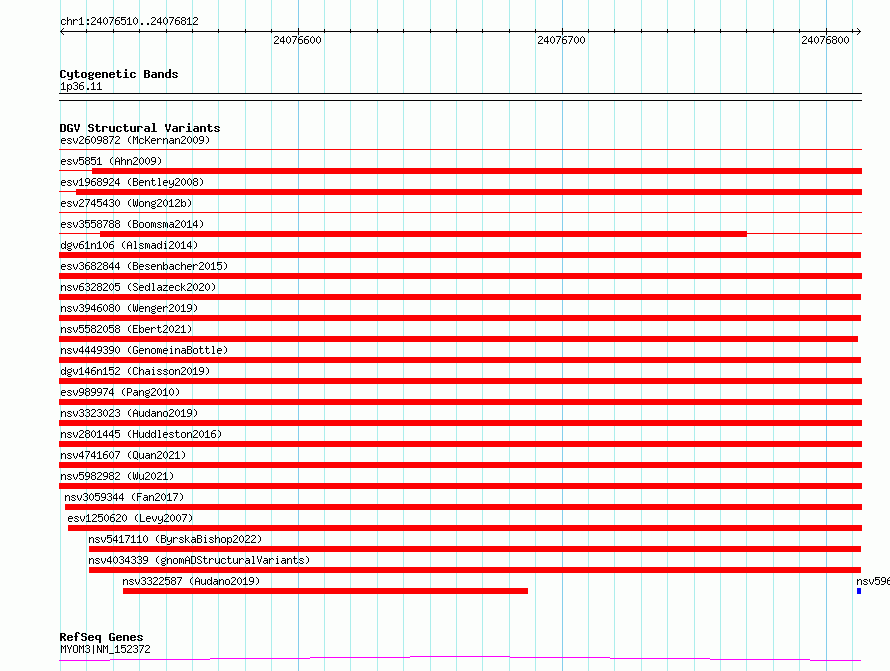Click the 24076600 ruler position label
This screenshot has width=890, height=671.
tap(297, 40)
